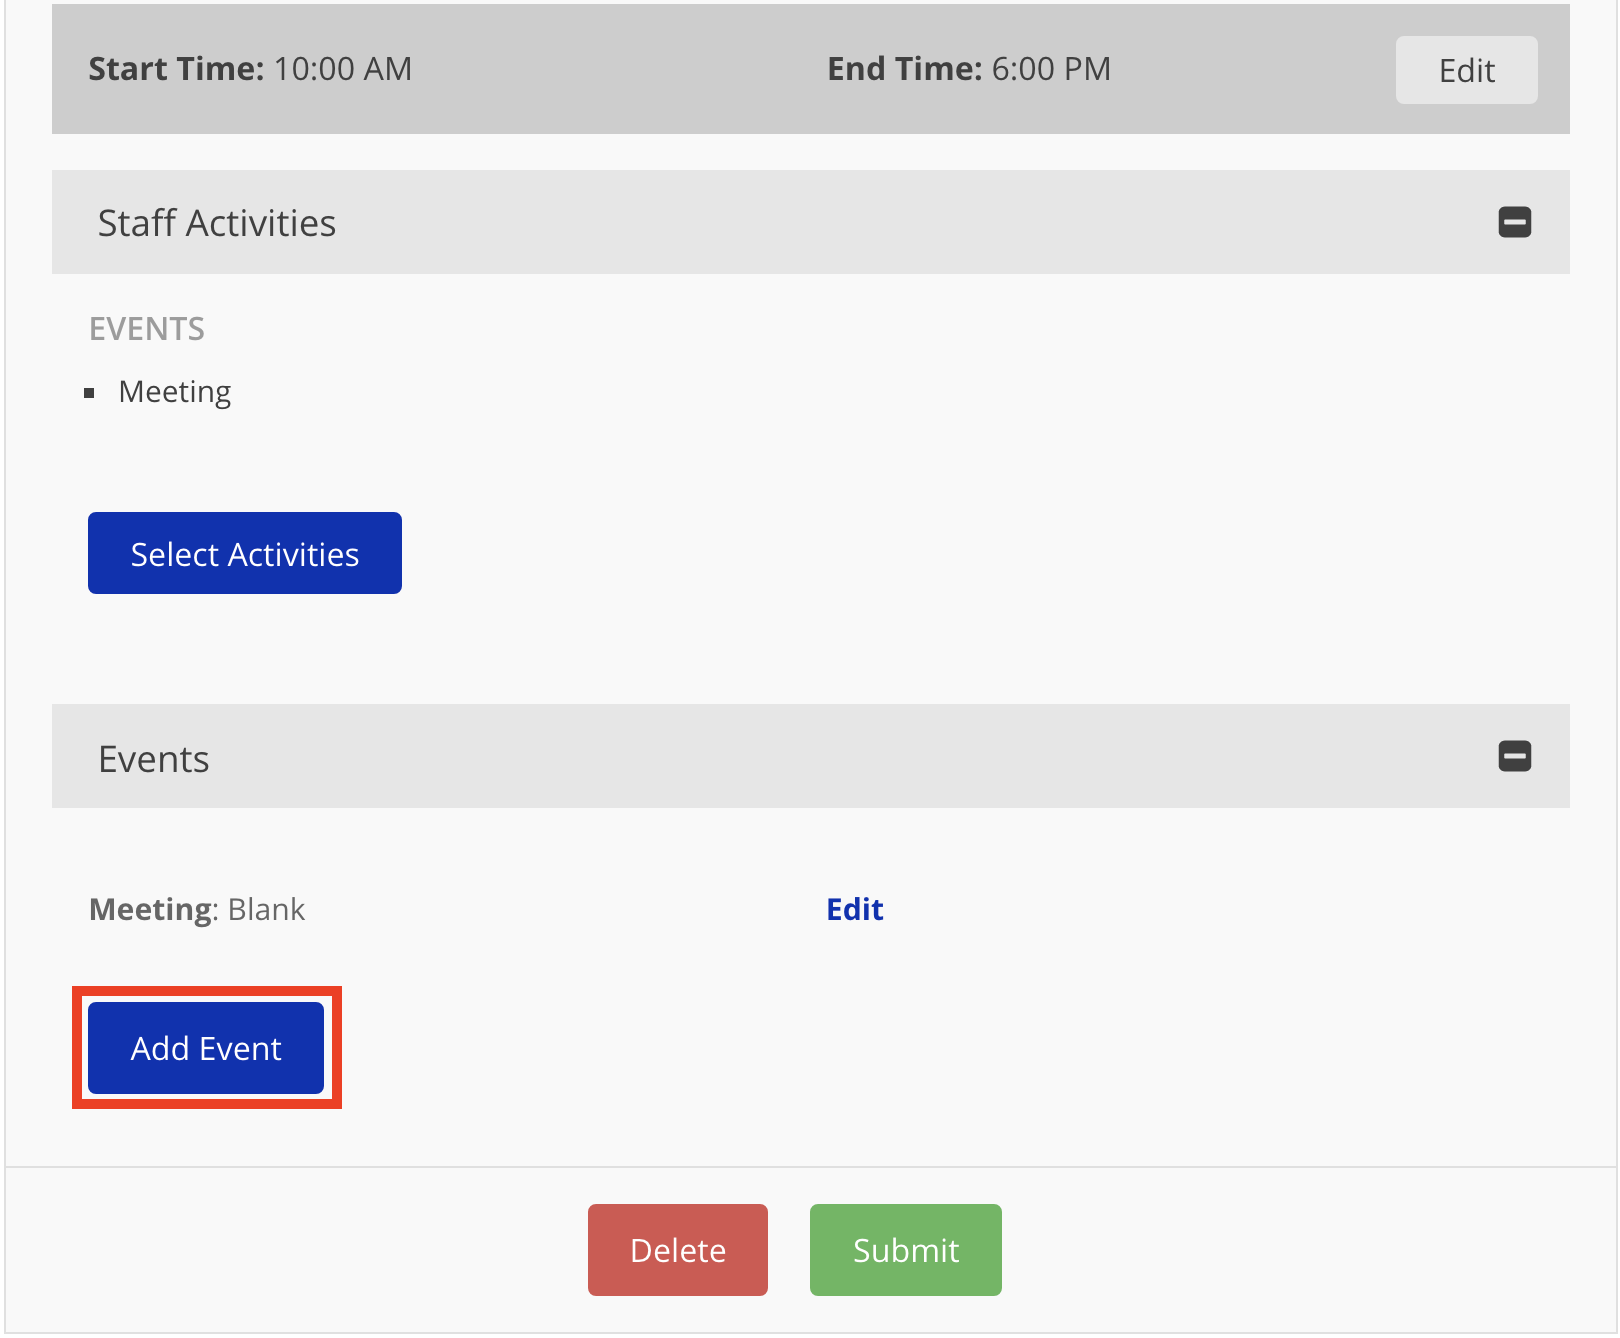Image resolution: width=1620 pixels, height=1338 pixels.
Task: Collapse the Staff Activities section minus icon
Action: pos(1514,222)
